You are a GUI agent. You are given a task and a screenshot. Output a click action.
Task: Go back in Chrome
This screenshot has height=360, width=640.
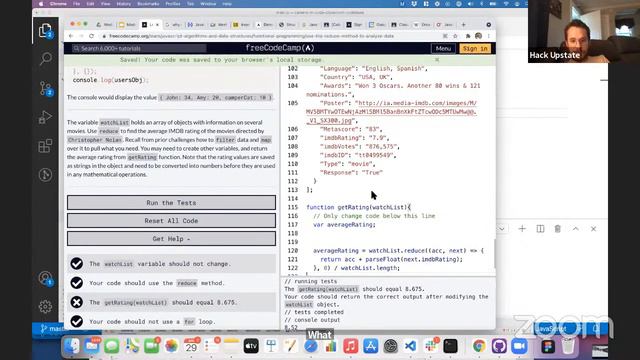[x=71, y=36]
